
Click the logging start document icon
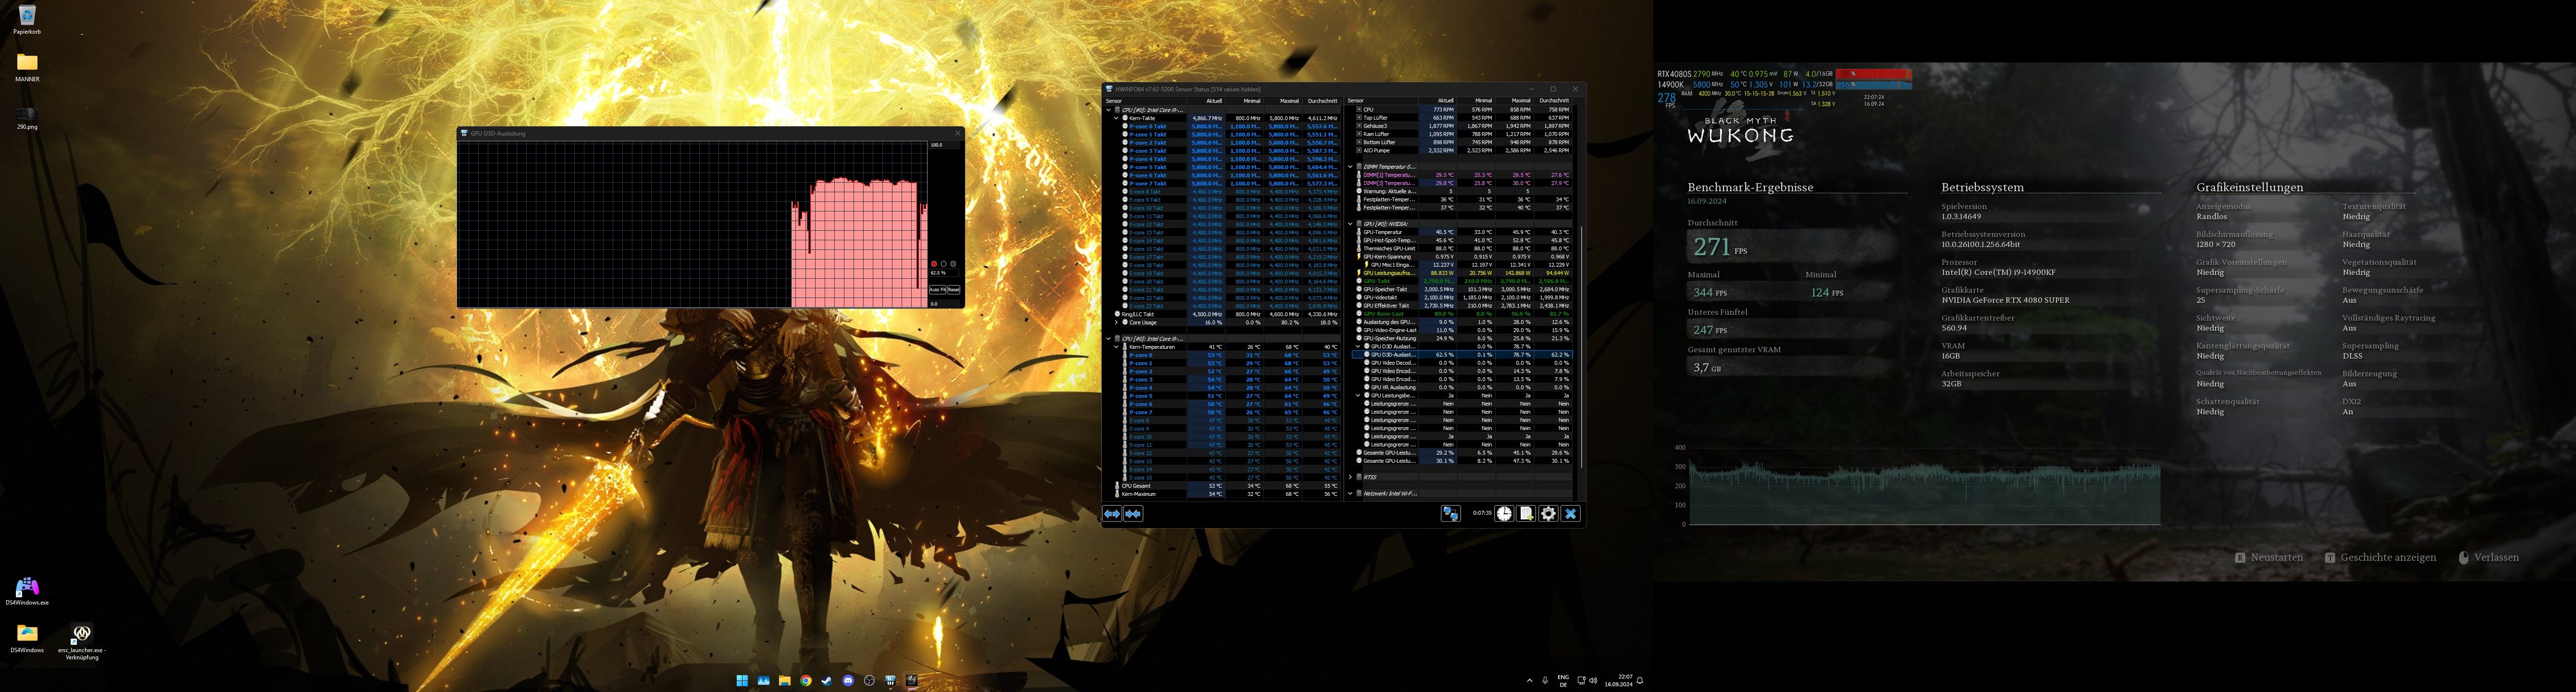pyautogui.click(x=1526, y=514)
